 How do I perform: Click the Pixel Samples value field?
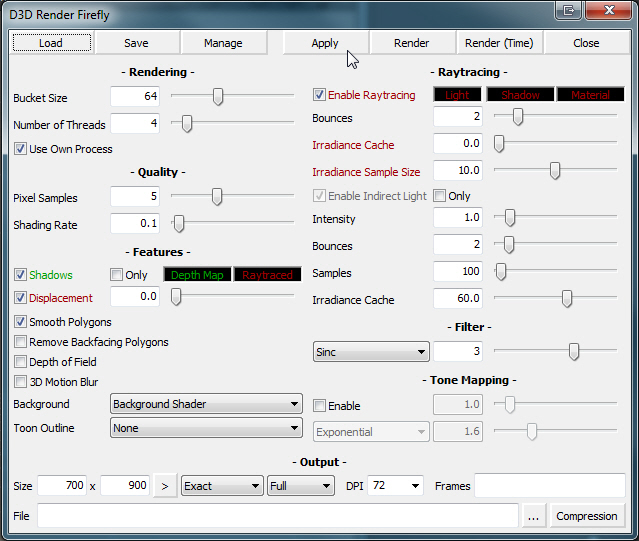tap(135, 197)
